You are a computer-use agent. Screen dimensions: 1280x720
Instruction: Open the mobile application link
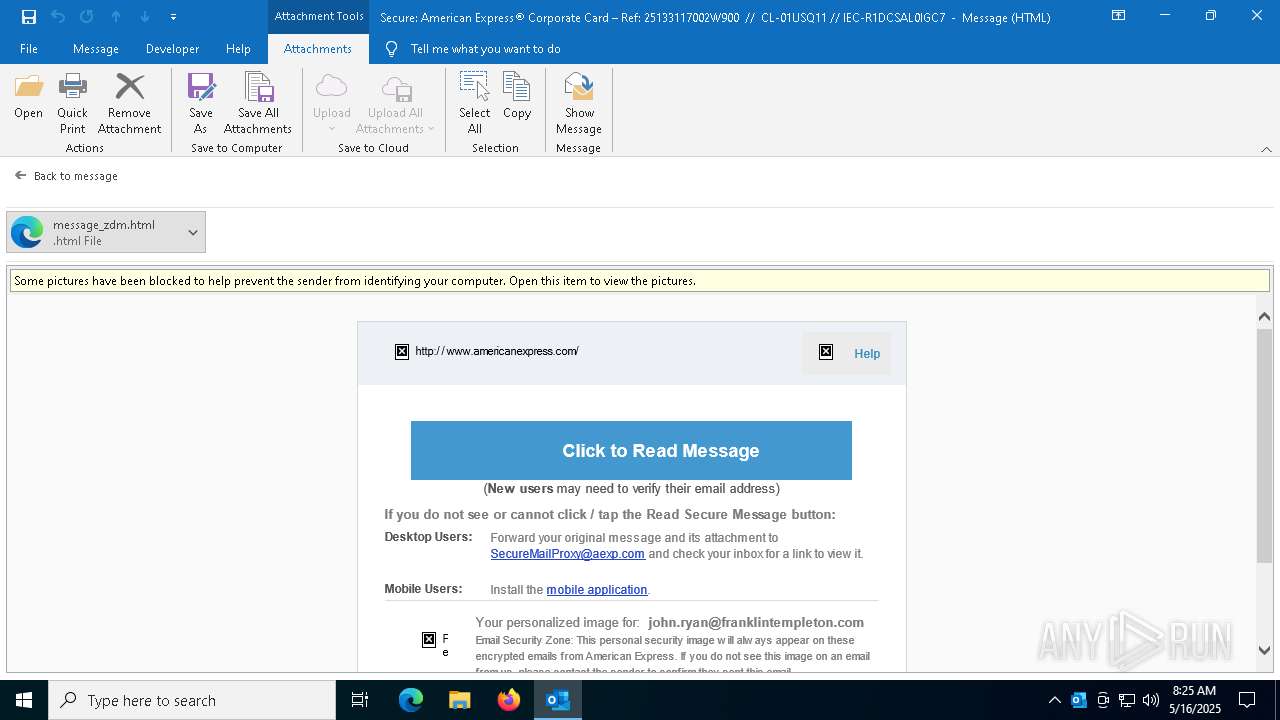point(597,590)
